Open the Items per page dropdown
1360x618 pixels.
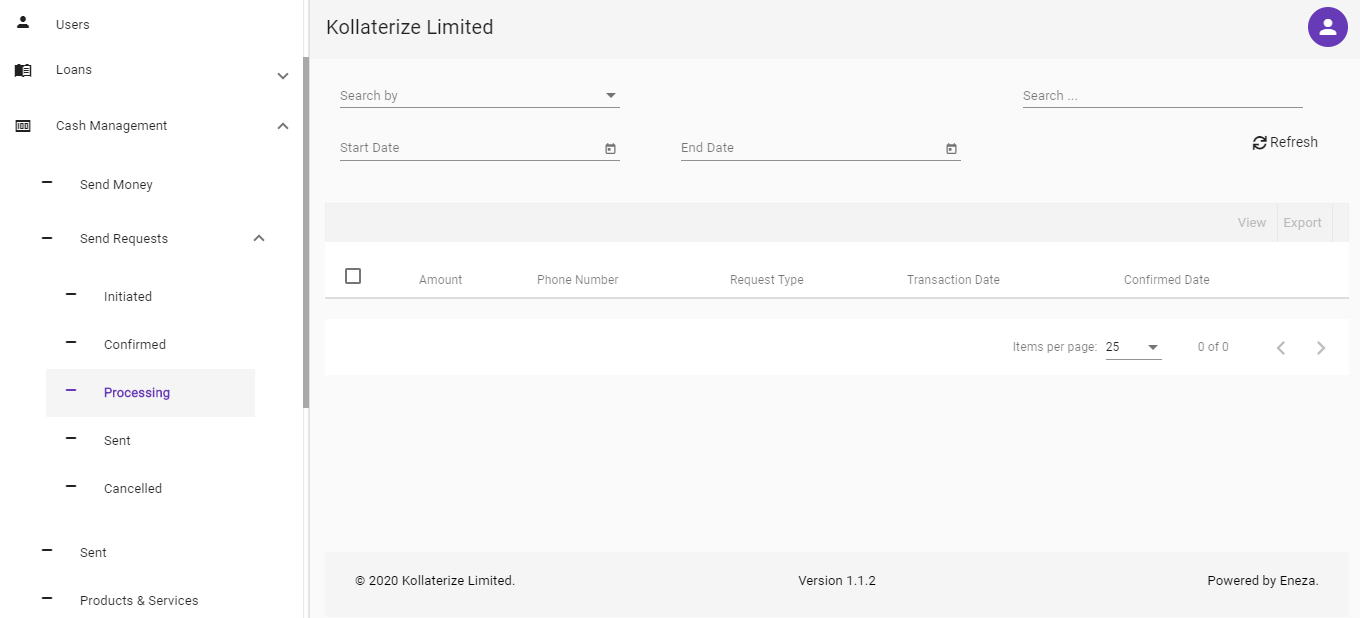coord(1133,347)
